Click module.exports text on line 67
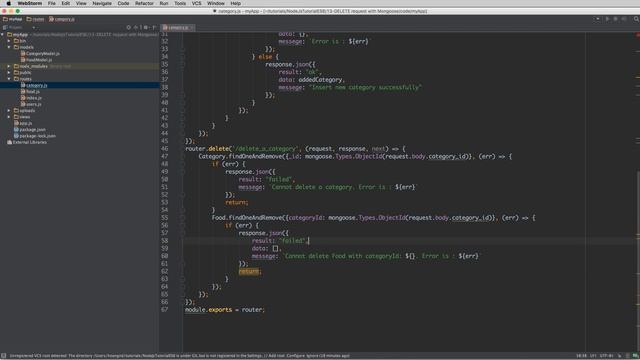The image size is (640, 360). click(209, 310)
